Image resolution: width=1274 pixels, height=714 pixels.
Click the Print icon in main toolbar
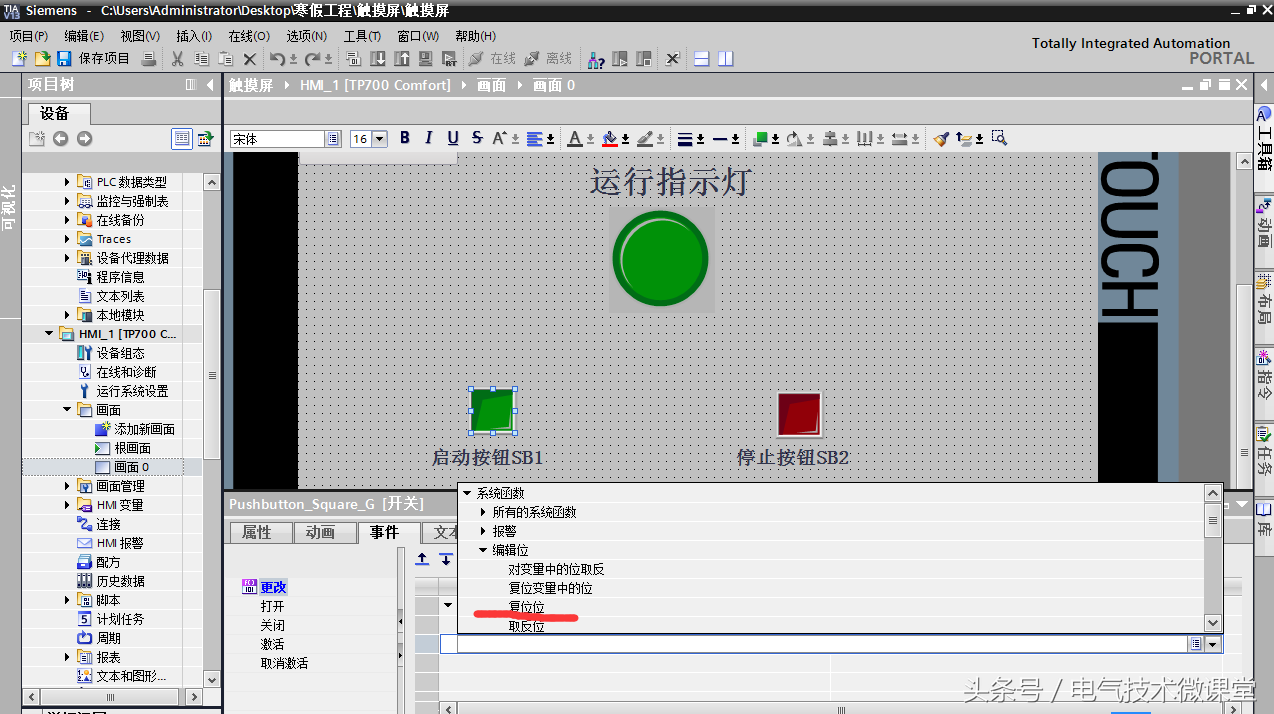pos(149,59)
